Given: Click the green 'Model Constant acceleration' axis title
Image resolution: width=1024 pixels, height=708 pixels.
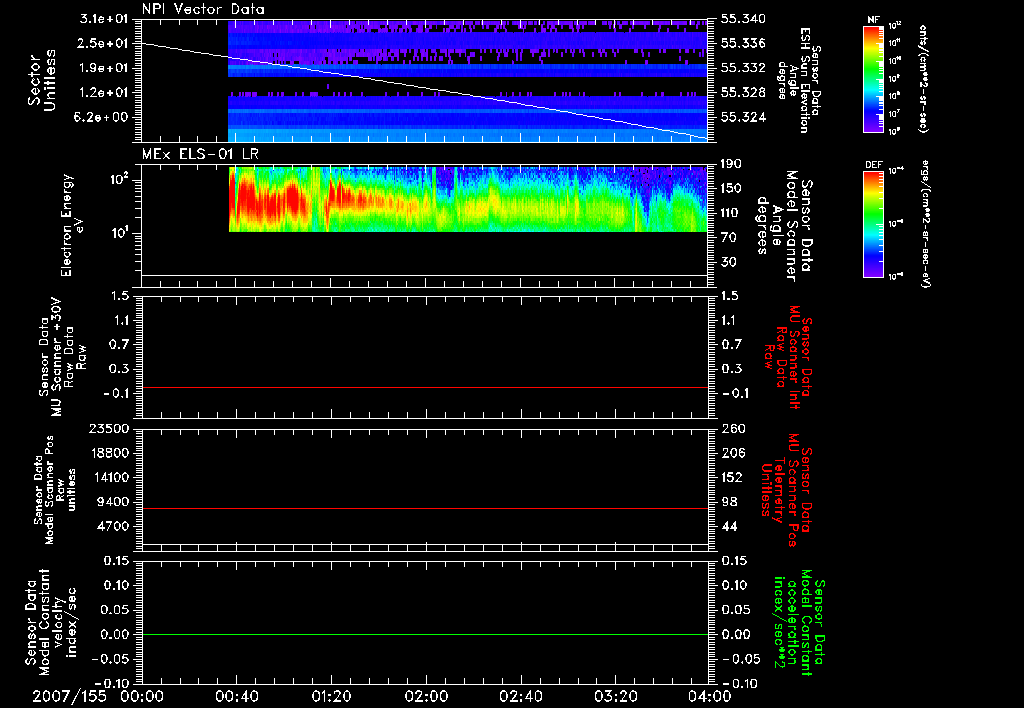Looking at the screenshot, I should [799, 624].
